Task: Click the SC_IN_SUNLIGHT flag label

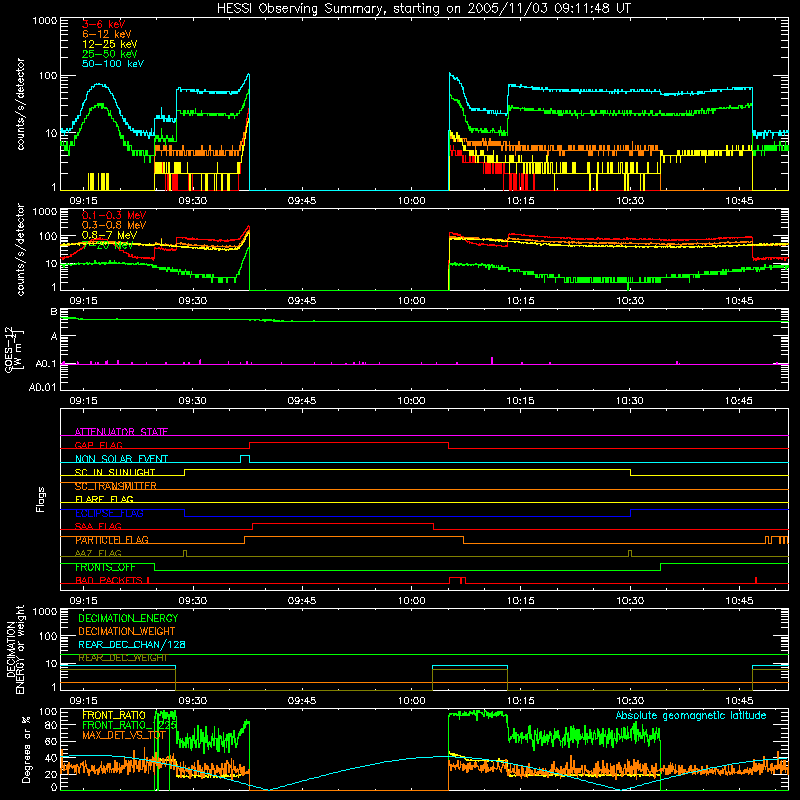Action: click(x=115, y=472)
